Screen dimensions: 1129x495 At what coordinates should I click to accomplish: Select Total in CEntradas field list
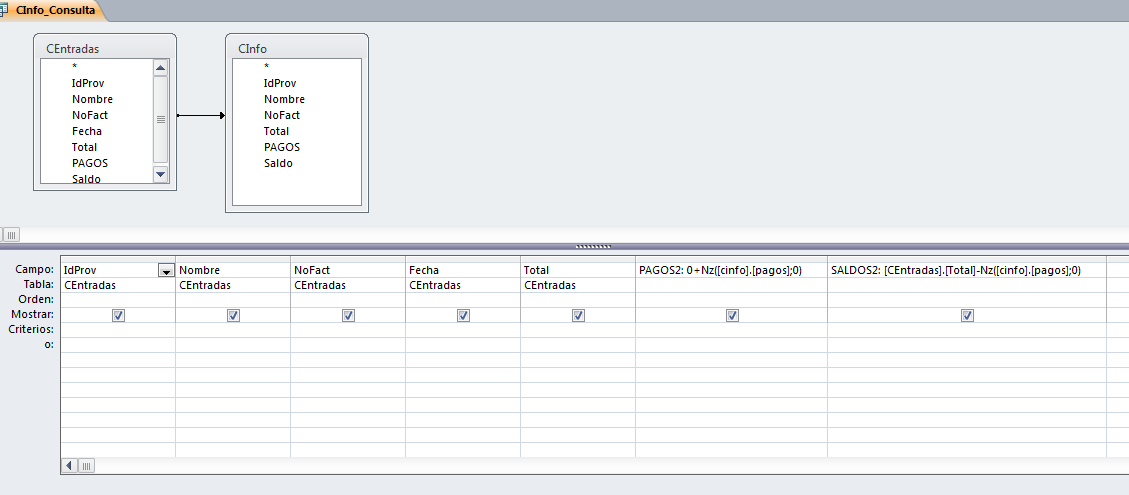84,147
